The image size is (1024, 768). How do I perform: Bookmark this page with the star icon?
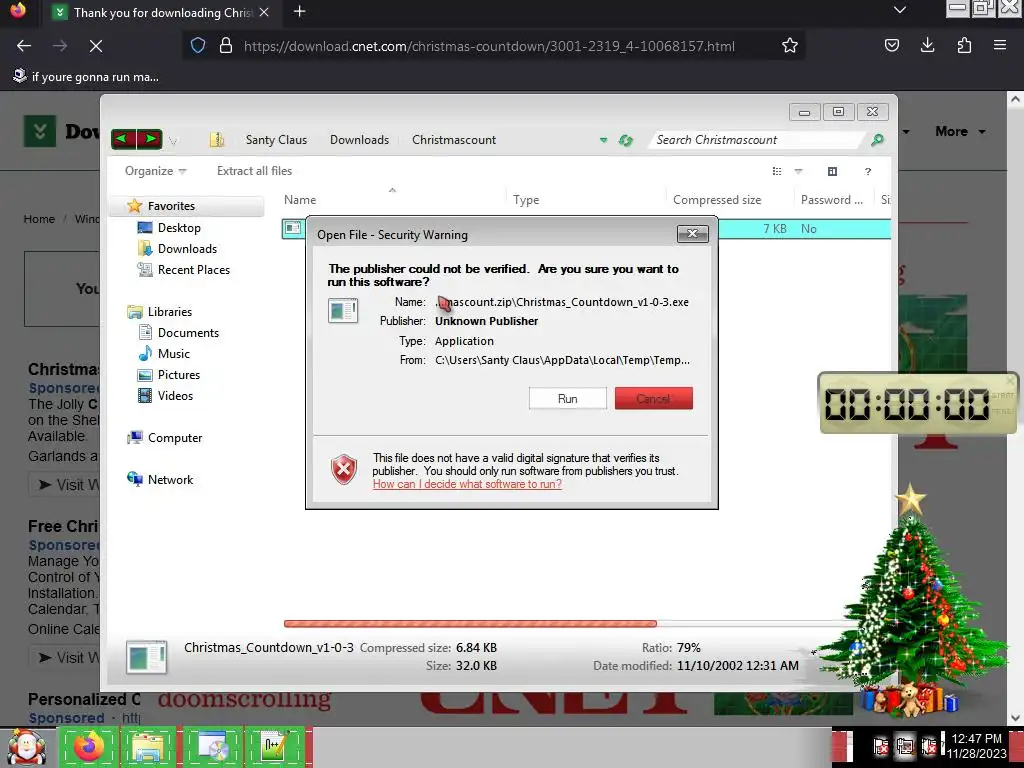[790, 46]
